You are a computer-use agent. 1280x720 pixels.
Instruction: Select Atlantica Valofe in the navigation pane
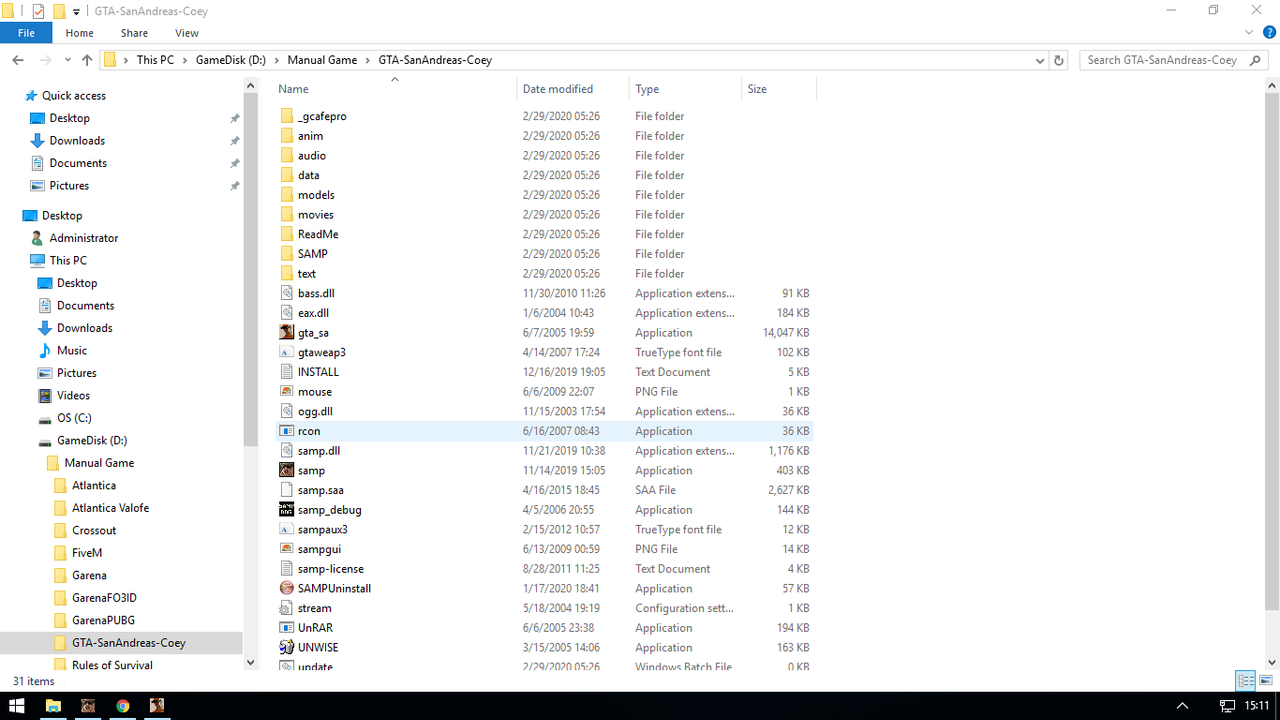pyautogui.click(x=110, y=508)
